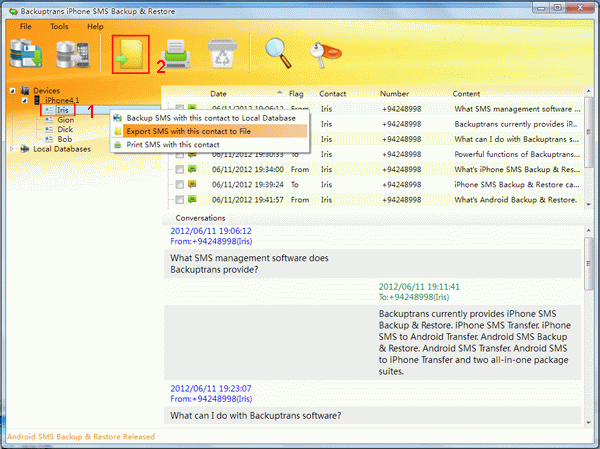This screenshot has width=600, height=449.
Task: Select the Gion contact in tree
Action: point(65,120)
